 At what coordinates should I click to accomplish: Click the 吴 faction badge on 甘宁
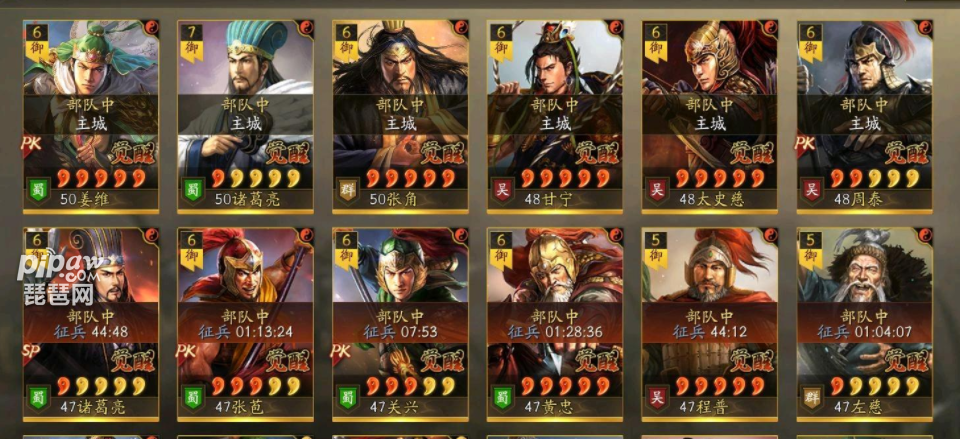click(503, 189)
